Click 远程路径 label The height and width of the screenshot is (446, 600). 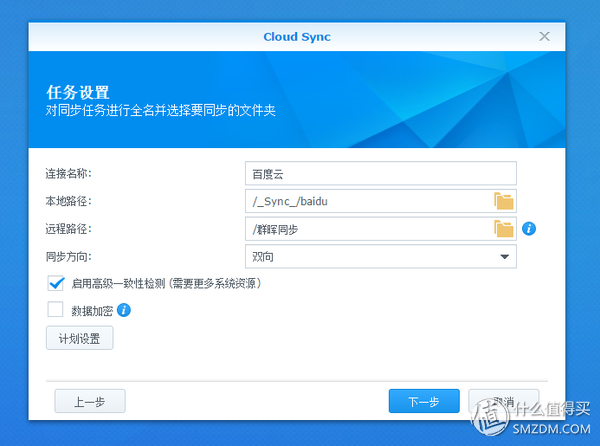pos(68,229)
